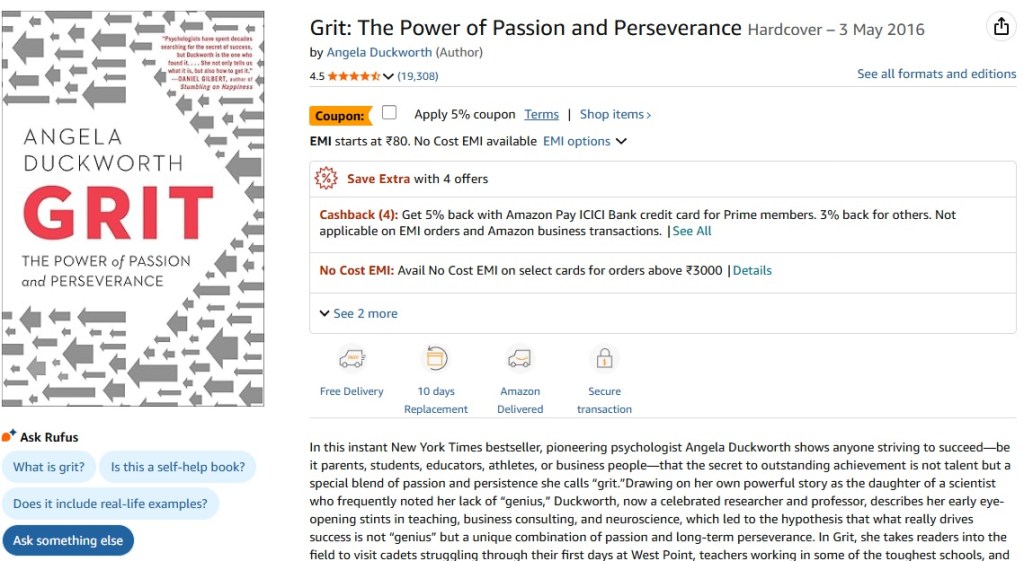
Task: Click the Ask something else button
Action: (68, 540)
